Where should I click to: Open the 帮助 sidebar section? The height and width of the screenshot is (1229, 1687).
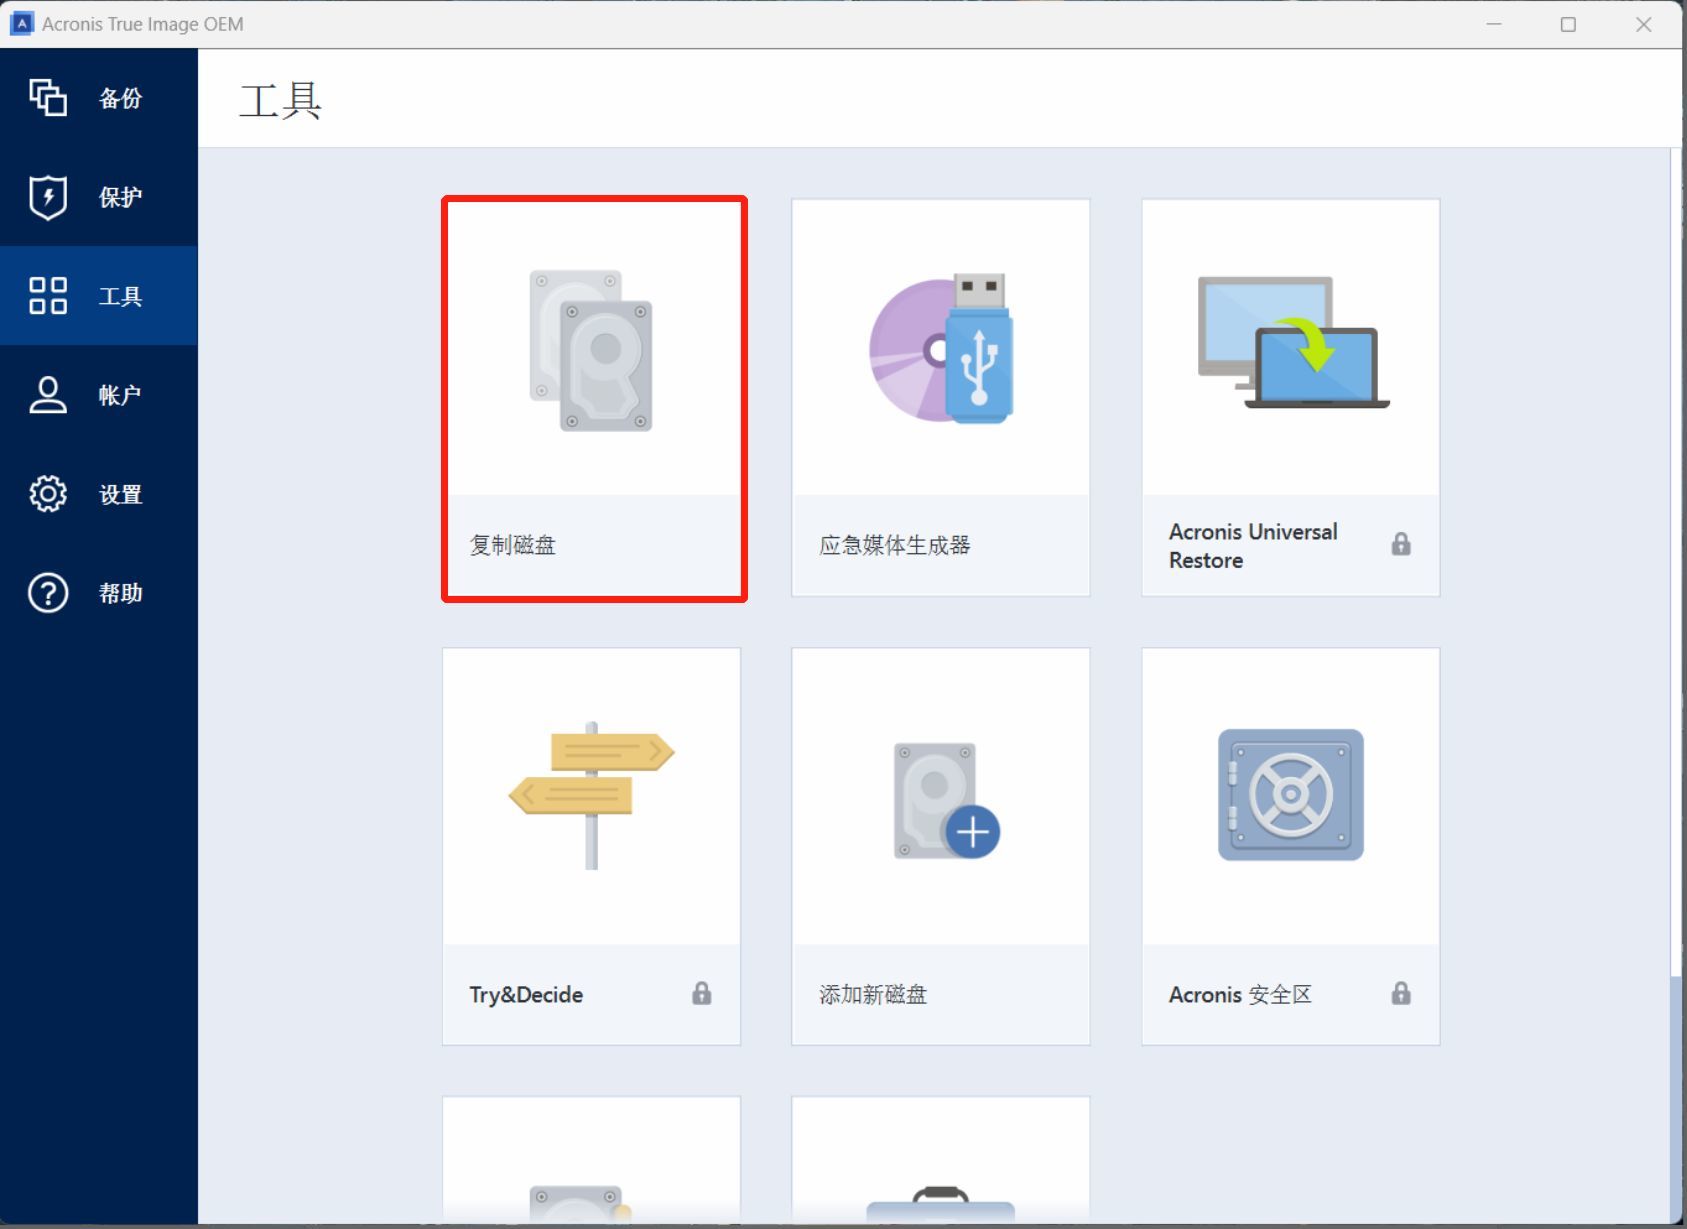pyautogui.click(x=99, y=593)
